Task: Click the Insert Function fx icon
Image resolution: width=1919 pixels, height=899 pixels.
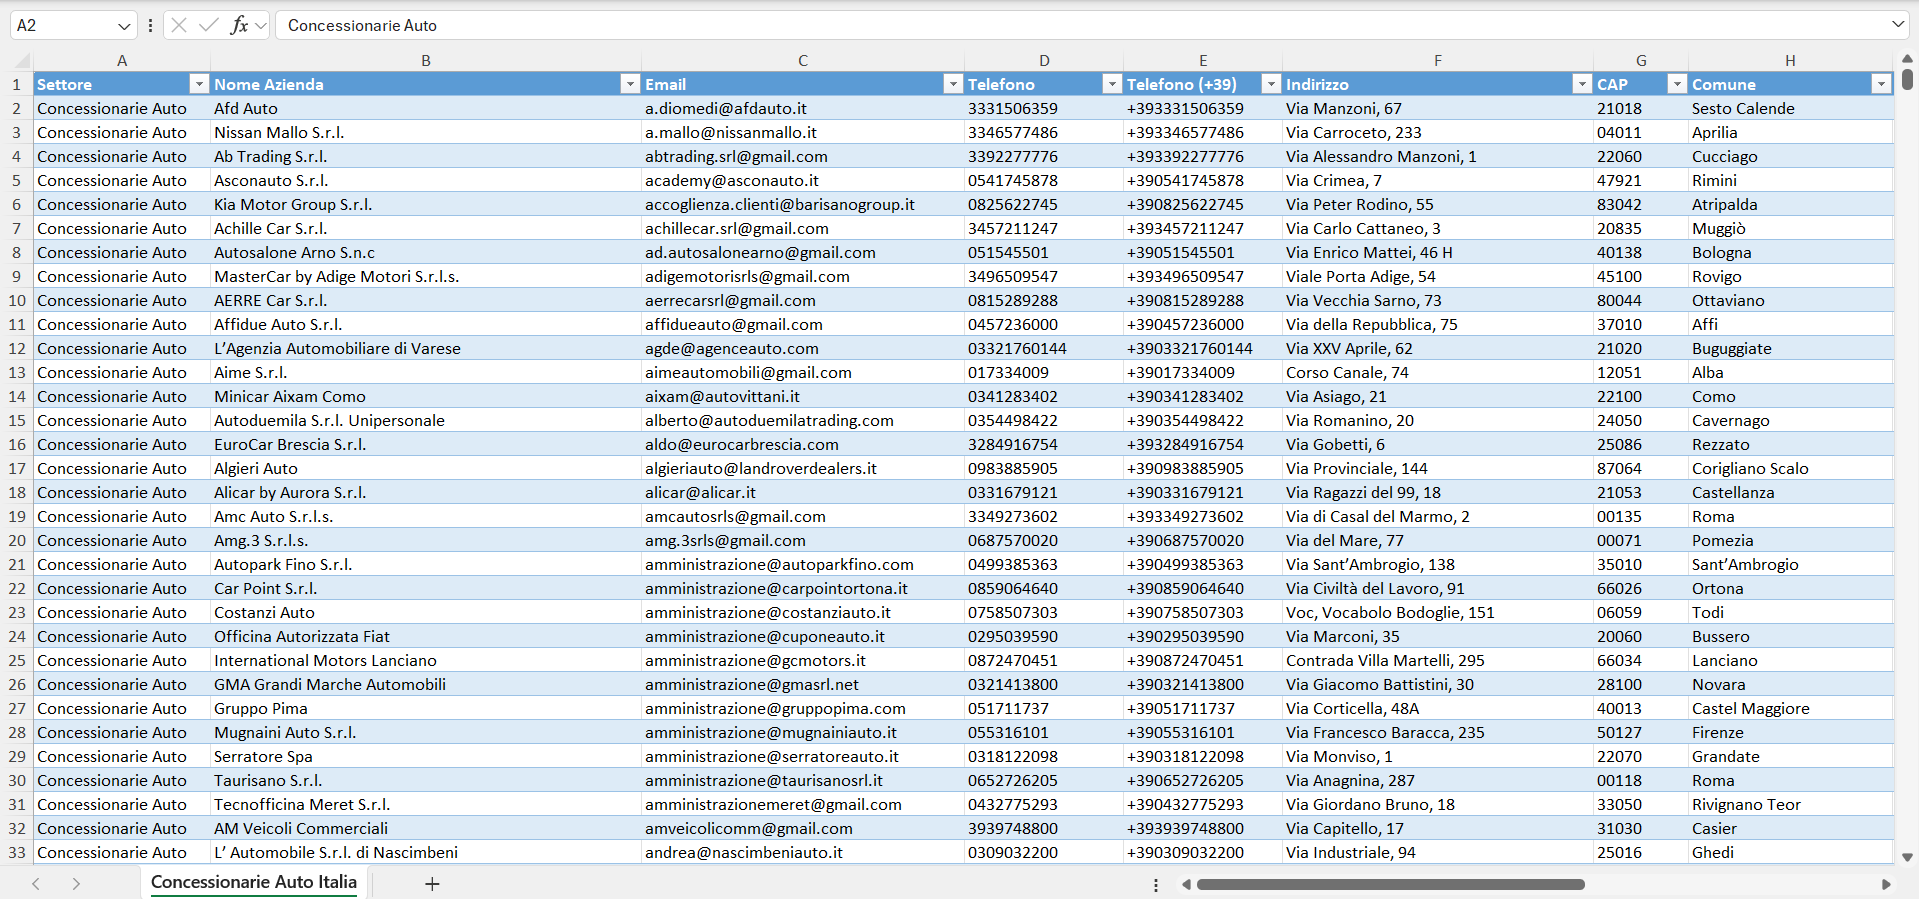Action: 239,25
